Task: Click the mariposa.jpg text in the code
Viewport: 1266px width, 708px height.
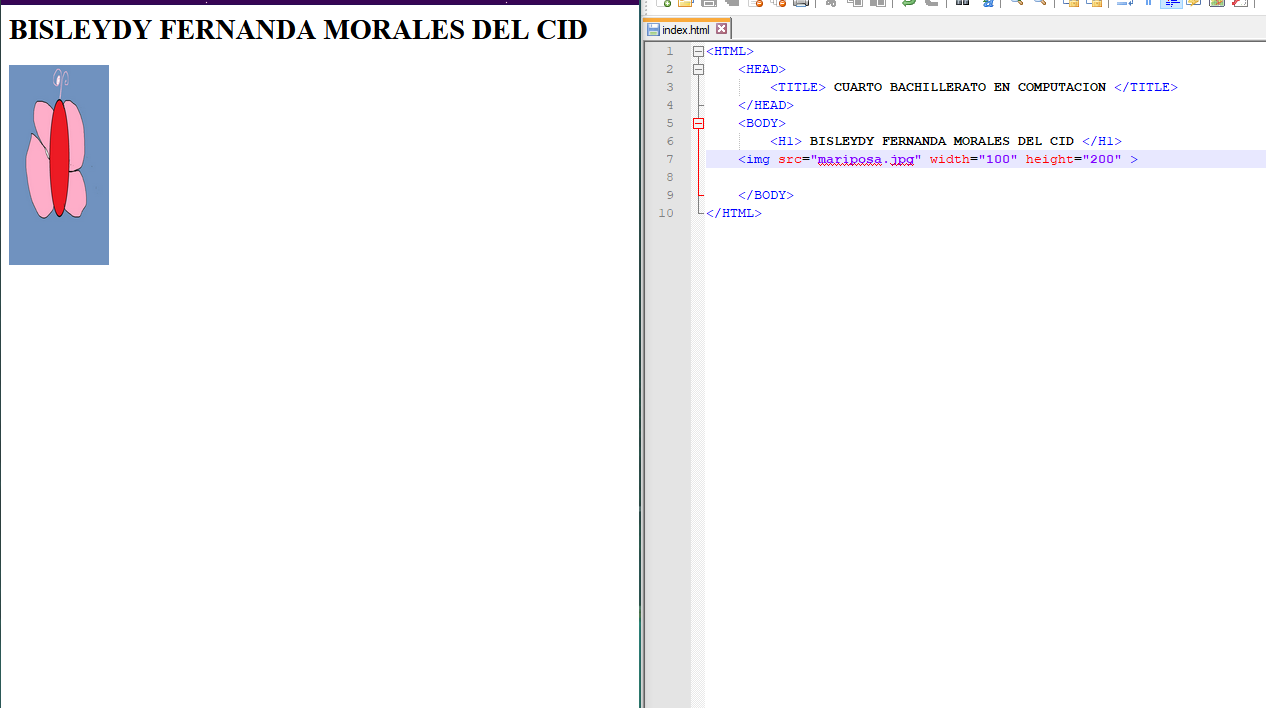Action: [866, 160]
